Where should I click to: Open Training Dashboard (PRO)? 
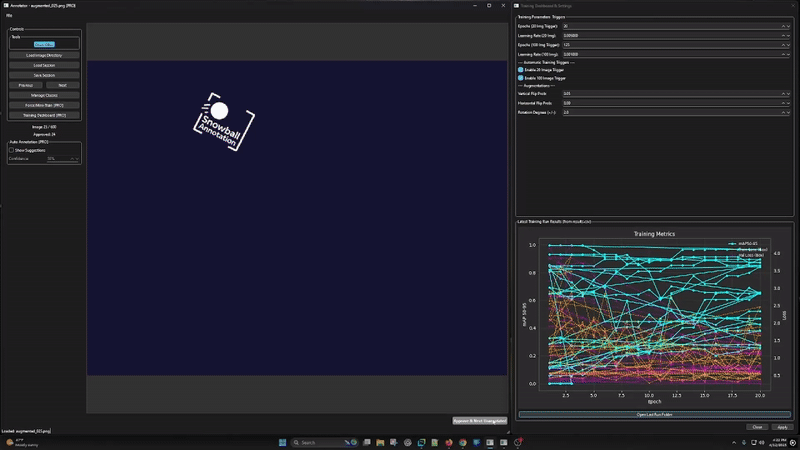click(44, 115)
